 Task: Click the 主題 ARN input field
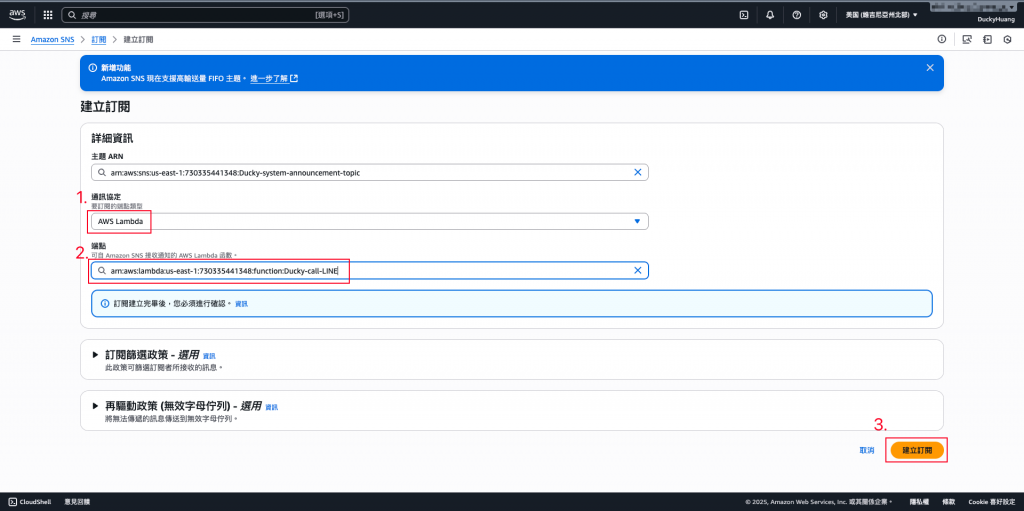pos(370,173)
